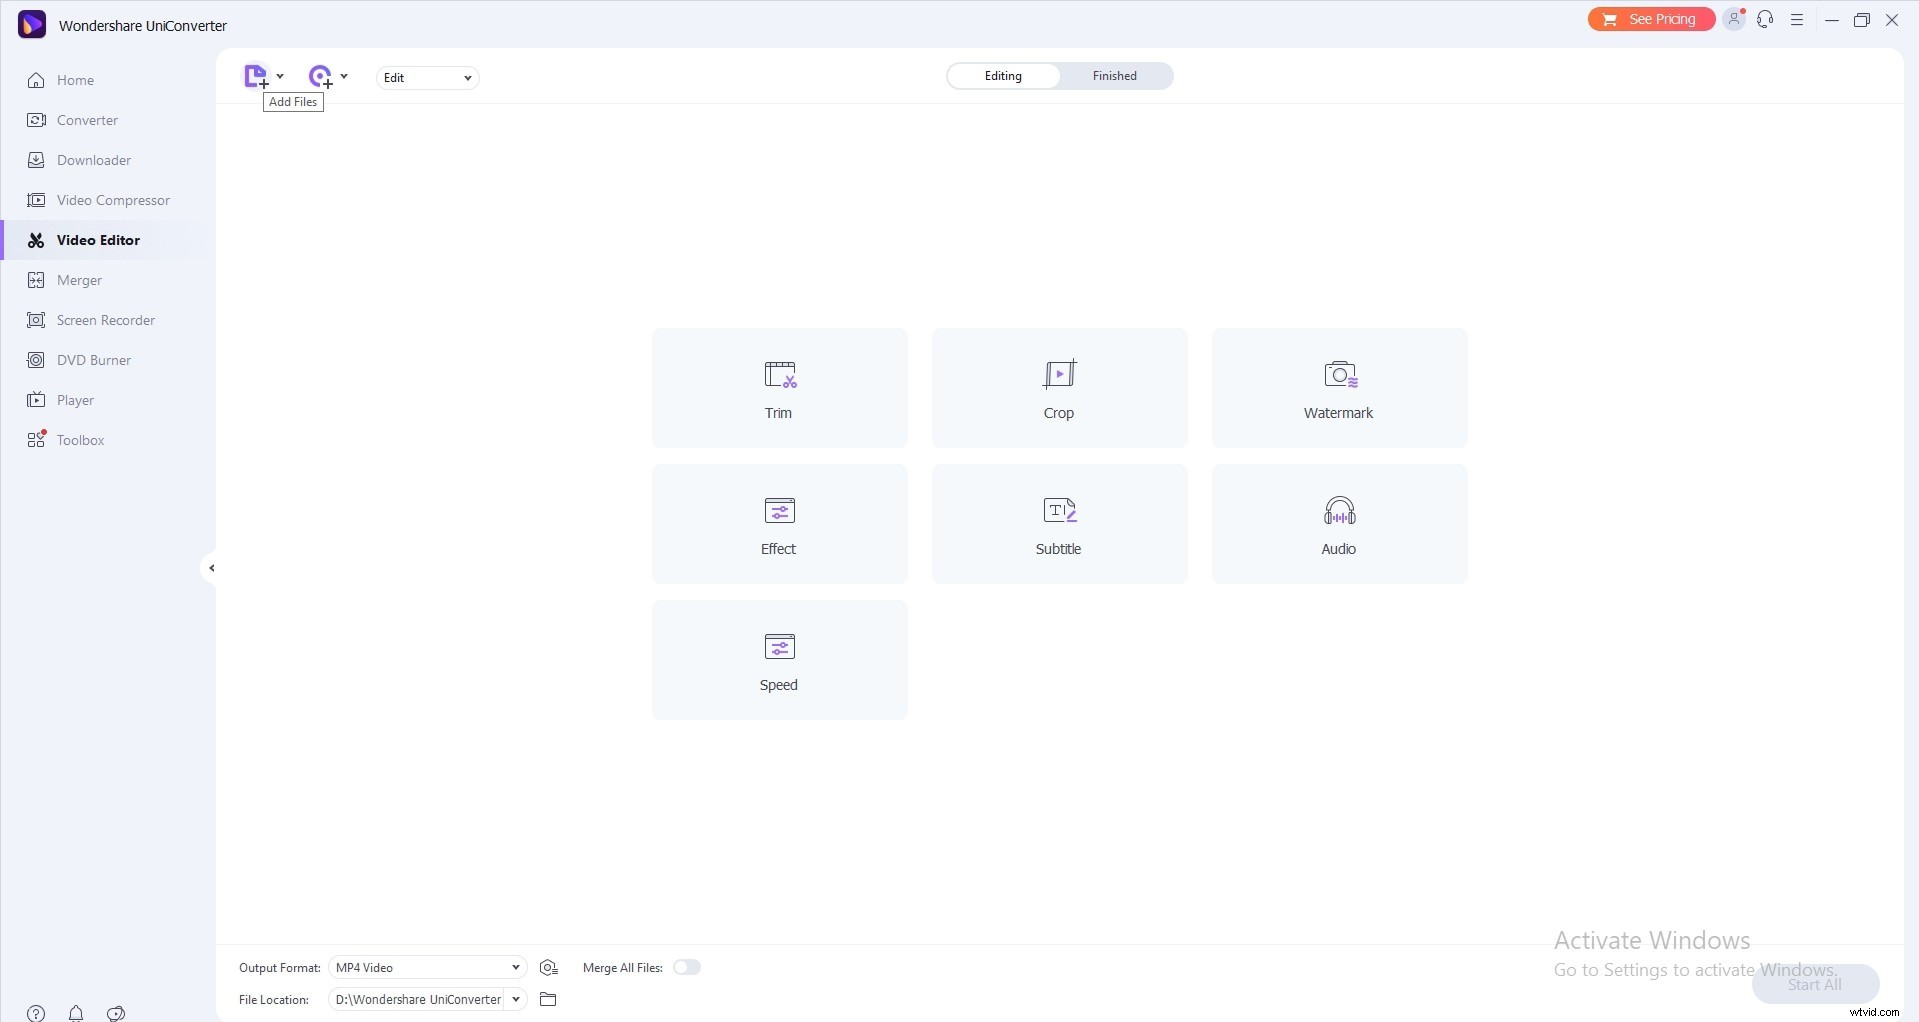Click the See Pricing button

pos(1650,19)
